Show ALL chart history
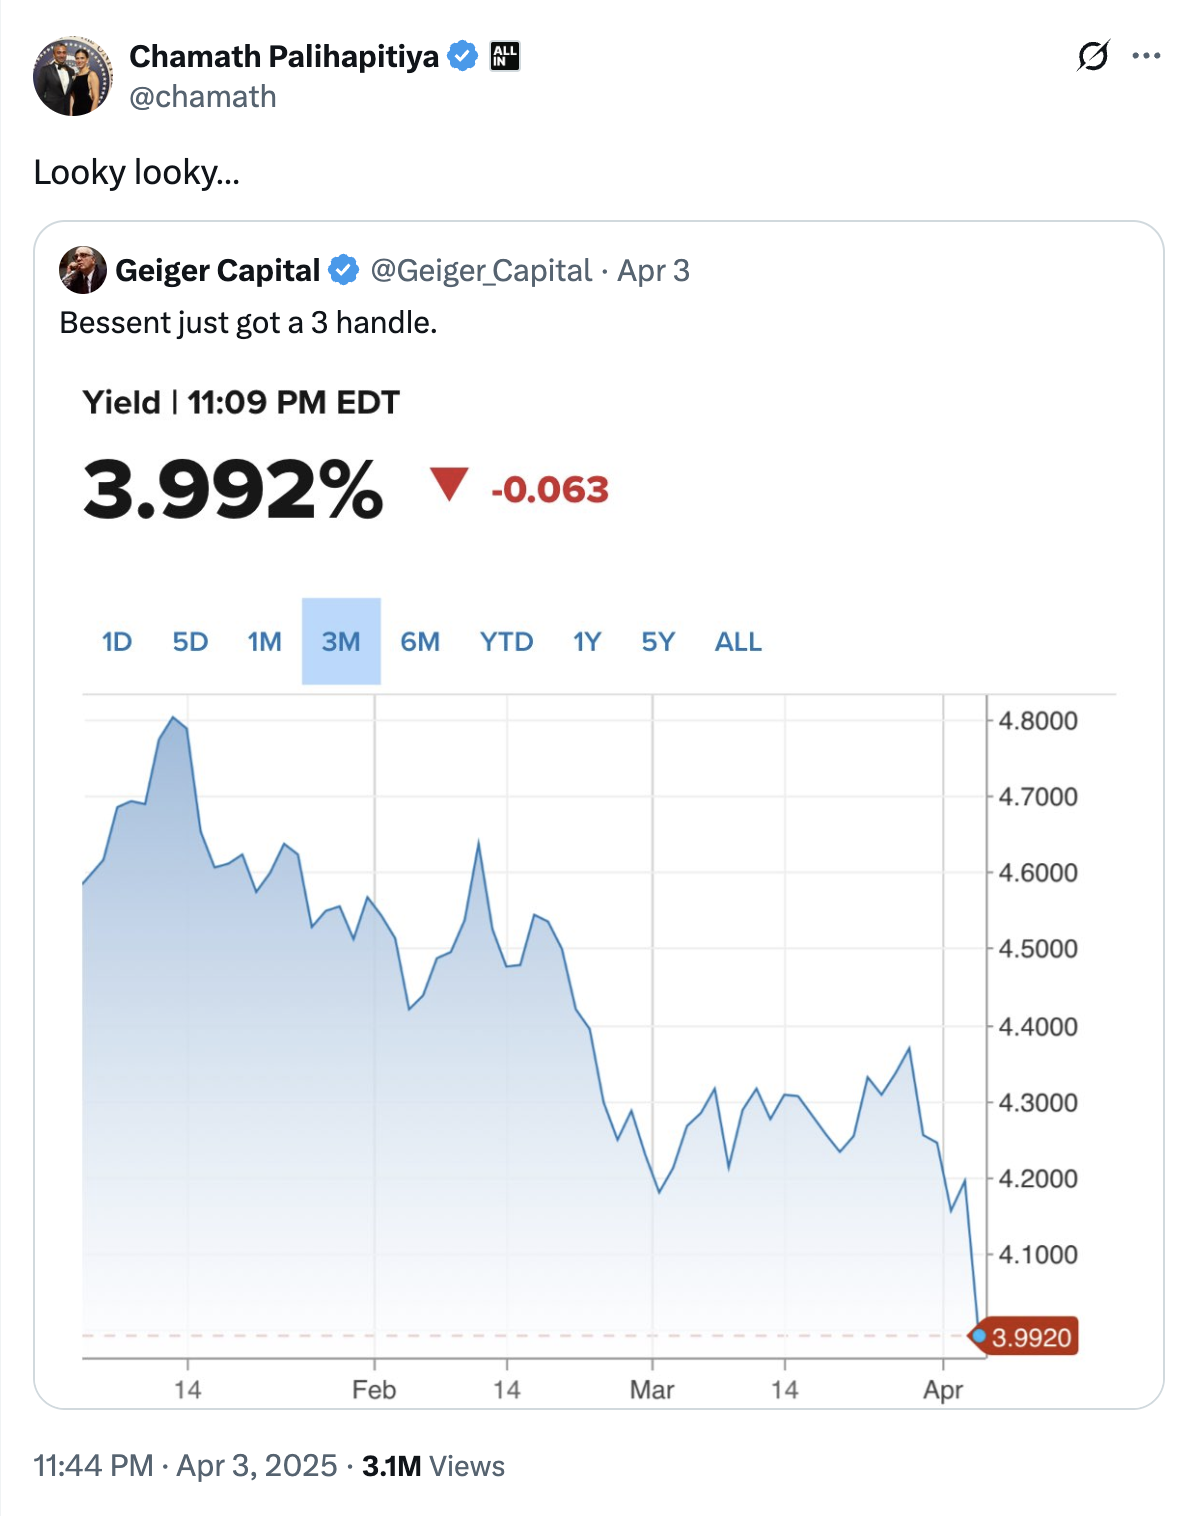This screenshot has height=1516, width=1196. pyautogui.click(x=738, y=641)
